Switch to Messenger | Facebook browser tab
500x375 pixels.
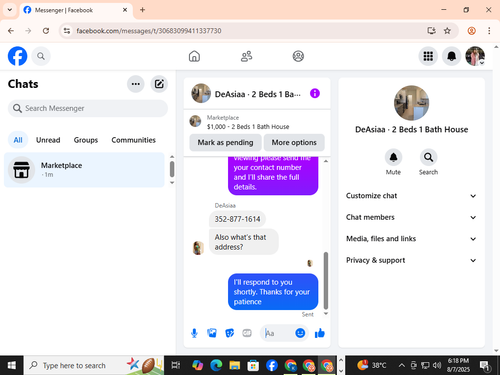[76, 10]
